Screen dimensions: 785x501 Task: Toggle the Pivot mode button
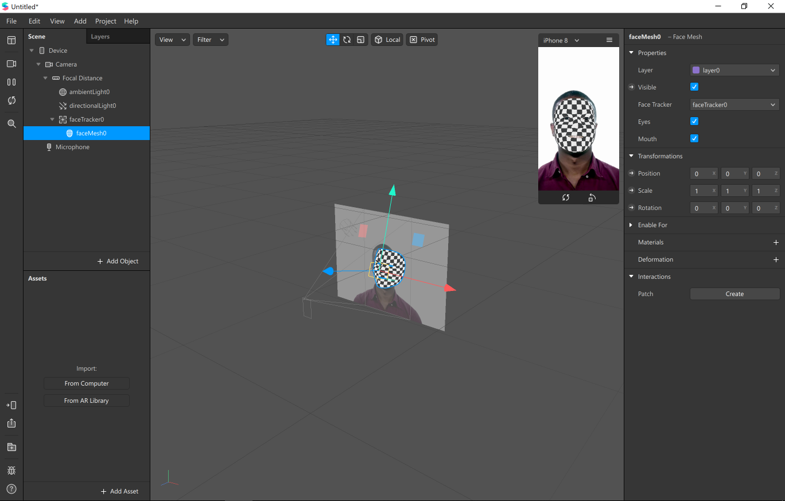click(x=422, y=40)
